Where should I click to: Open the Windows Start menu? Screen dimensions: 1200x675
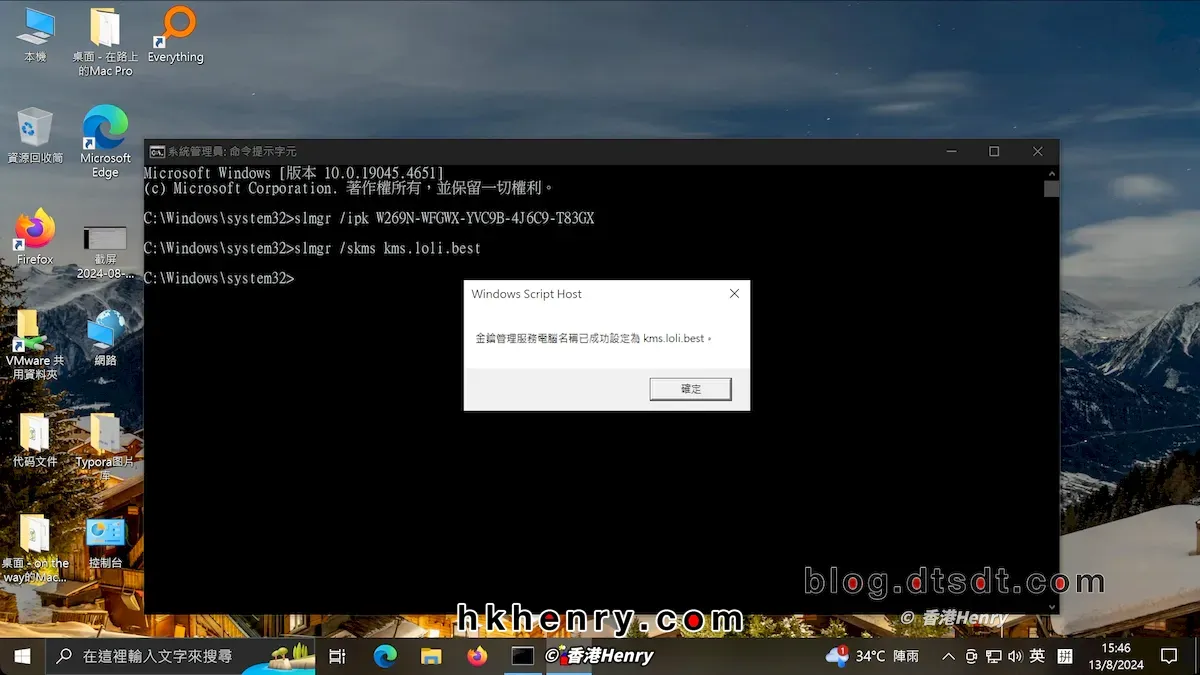point(20,656)
